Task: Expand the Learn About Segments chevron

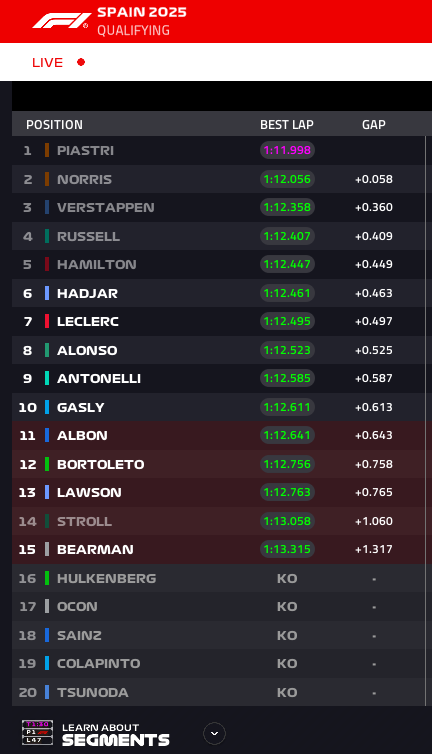Action: (x=215, y=733)
